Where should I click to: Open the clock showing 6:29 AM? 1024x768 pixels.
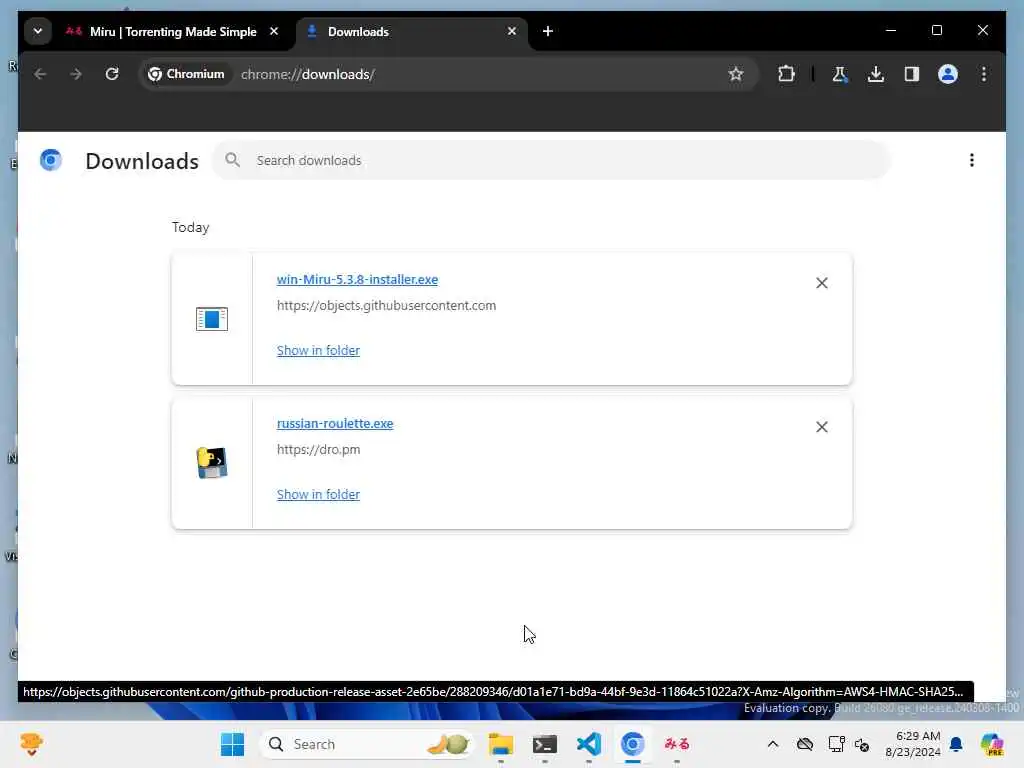[912, 744]
